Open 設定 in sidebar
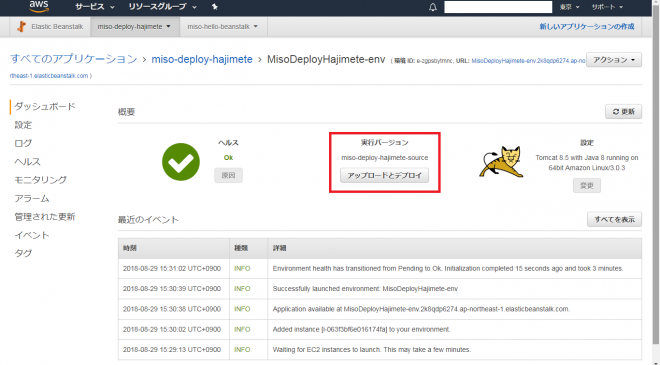This screenshot has height=365, width=660. coord(23,125)
